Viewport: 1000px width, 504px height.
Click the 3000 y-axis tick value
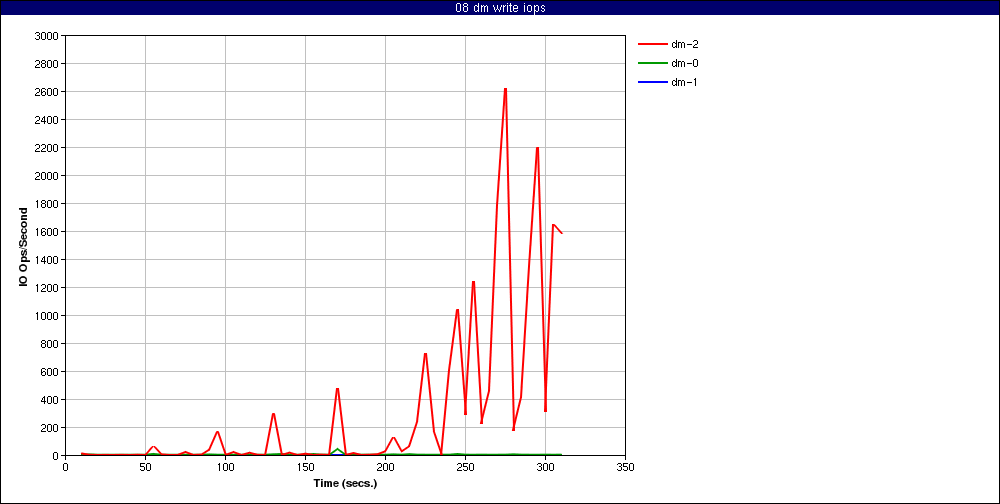47,36
